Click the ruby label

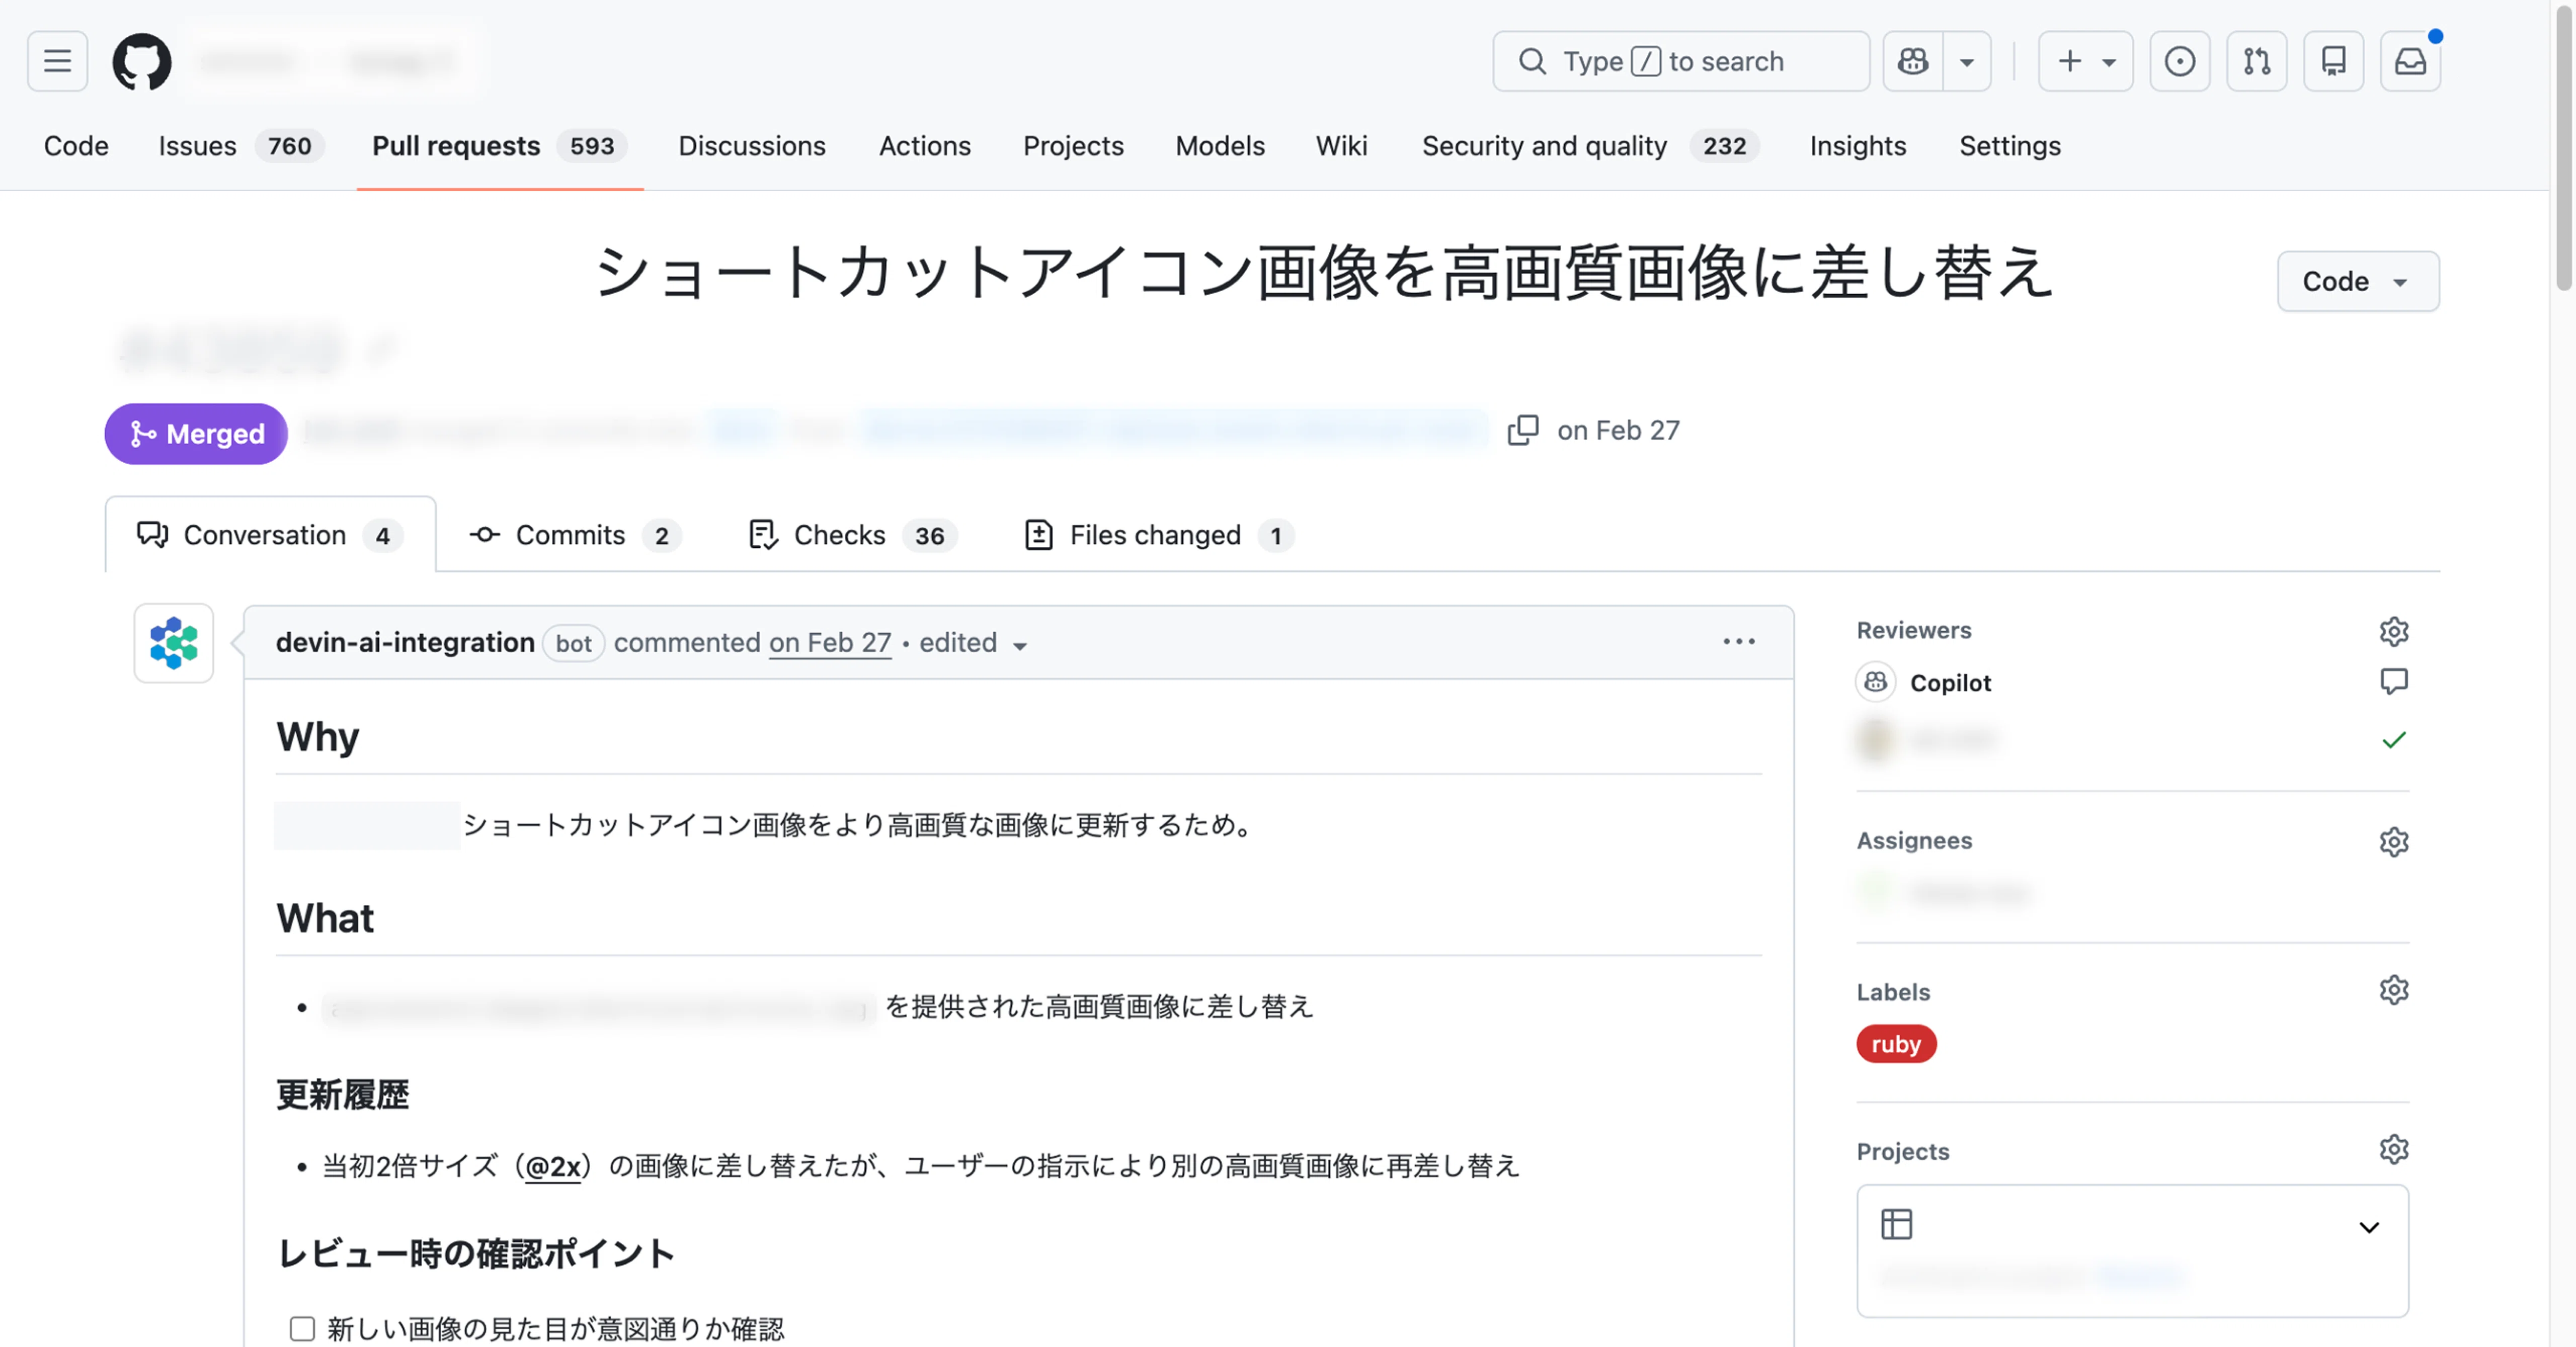point(1896,1044)
